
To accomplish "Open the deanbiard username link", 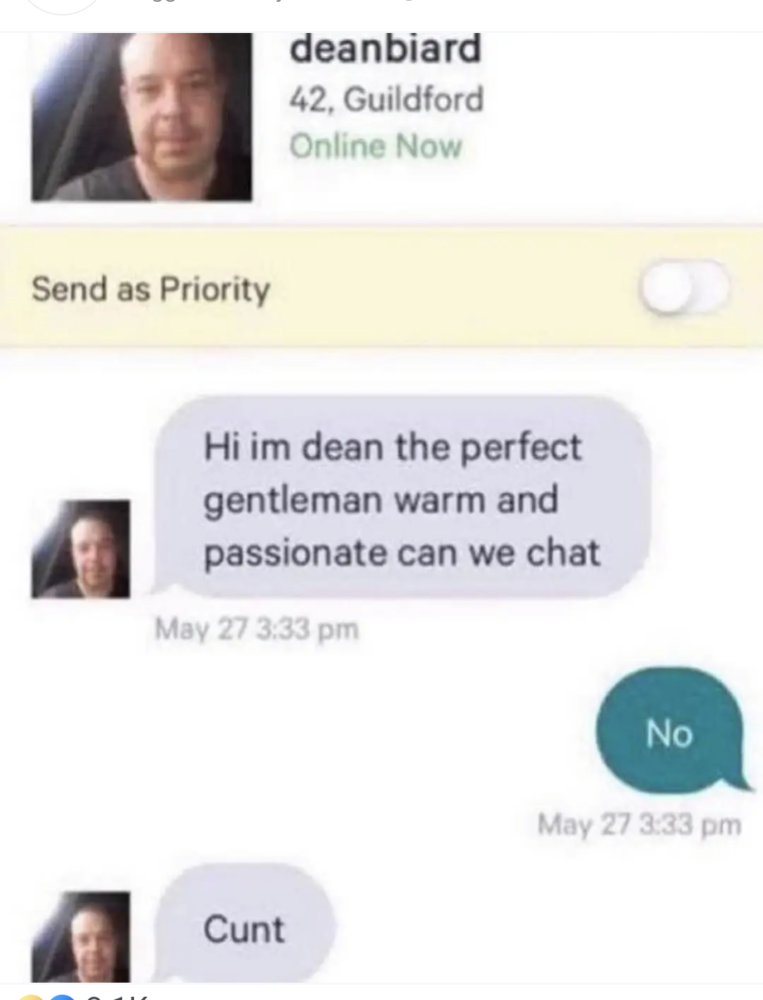I will 385,49.
